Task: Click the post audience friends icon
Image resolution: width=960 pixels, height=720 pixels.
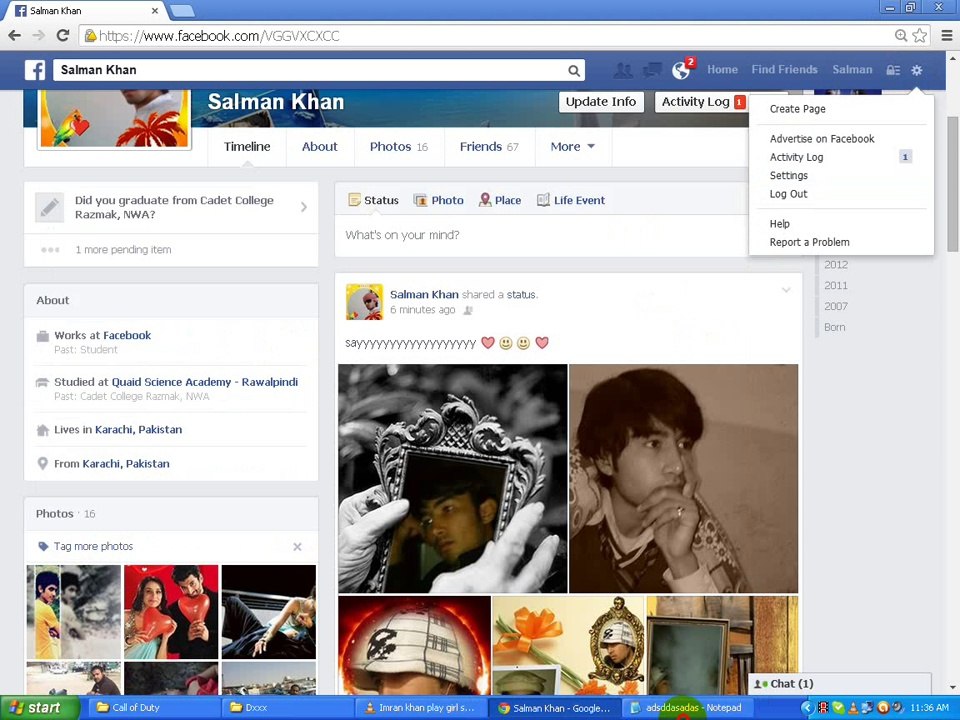Action: pos(468,310)
